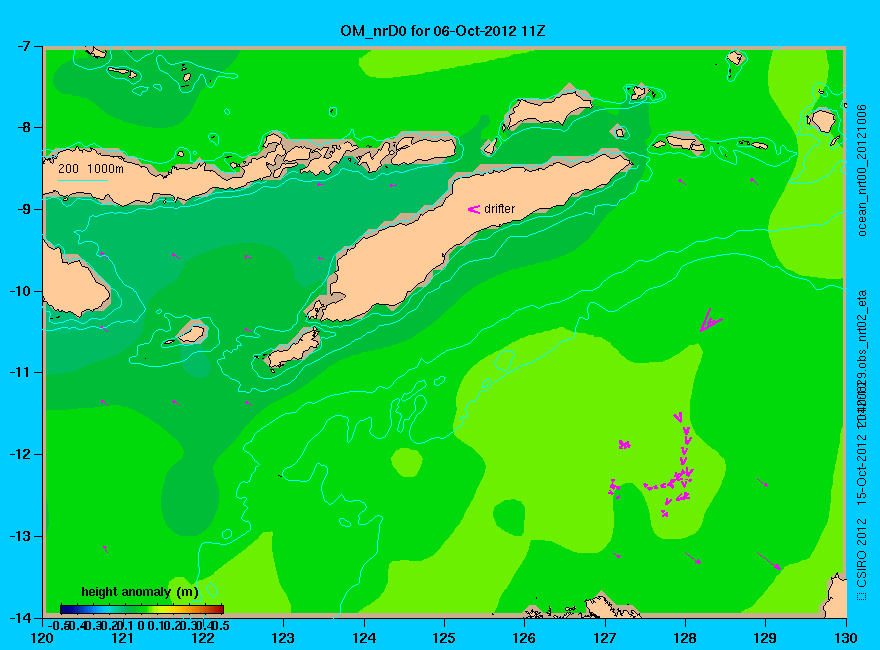Screen dimensions: 880x650
Task: Click the large magenta drifter arrow near 128E 10.4S
Action: pos(710,321)
